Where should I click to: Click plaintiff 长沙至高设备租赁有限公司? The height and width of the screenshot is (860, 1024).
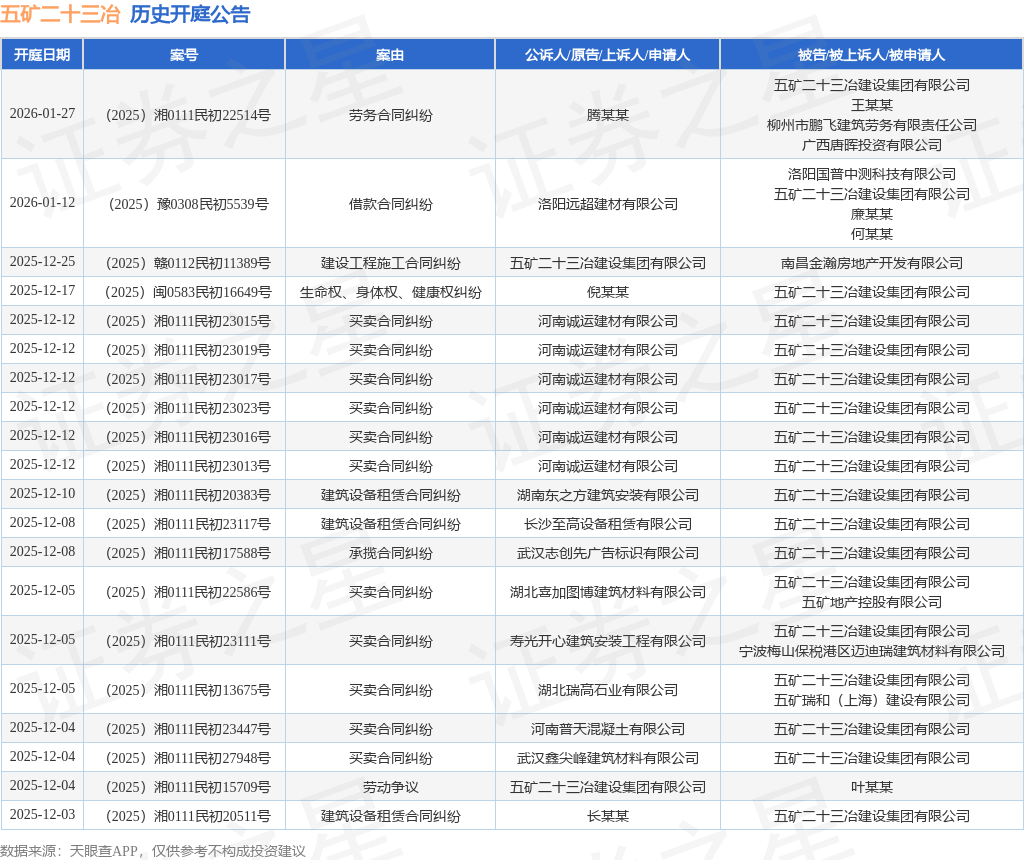(607, 524)
